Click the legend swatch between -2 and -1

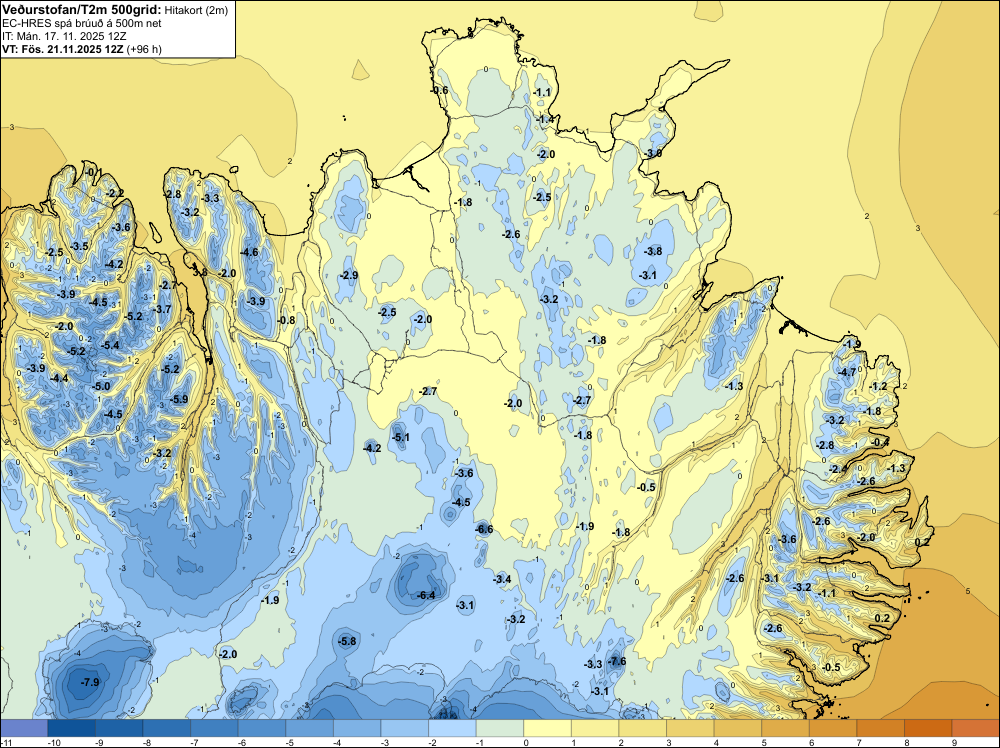click(x=452, y=728)
